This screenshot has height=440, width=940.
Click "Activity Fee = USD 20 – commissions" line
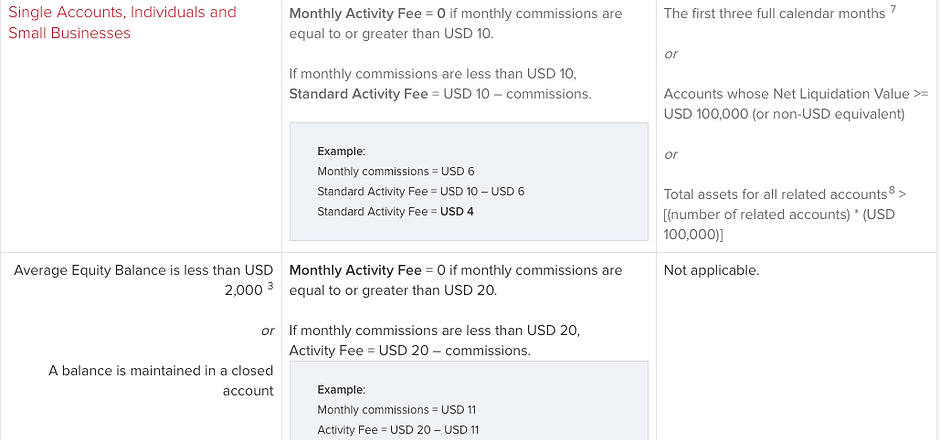(x=409, y=350)
